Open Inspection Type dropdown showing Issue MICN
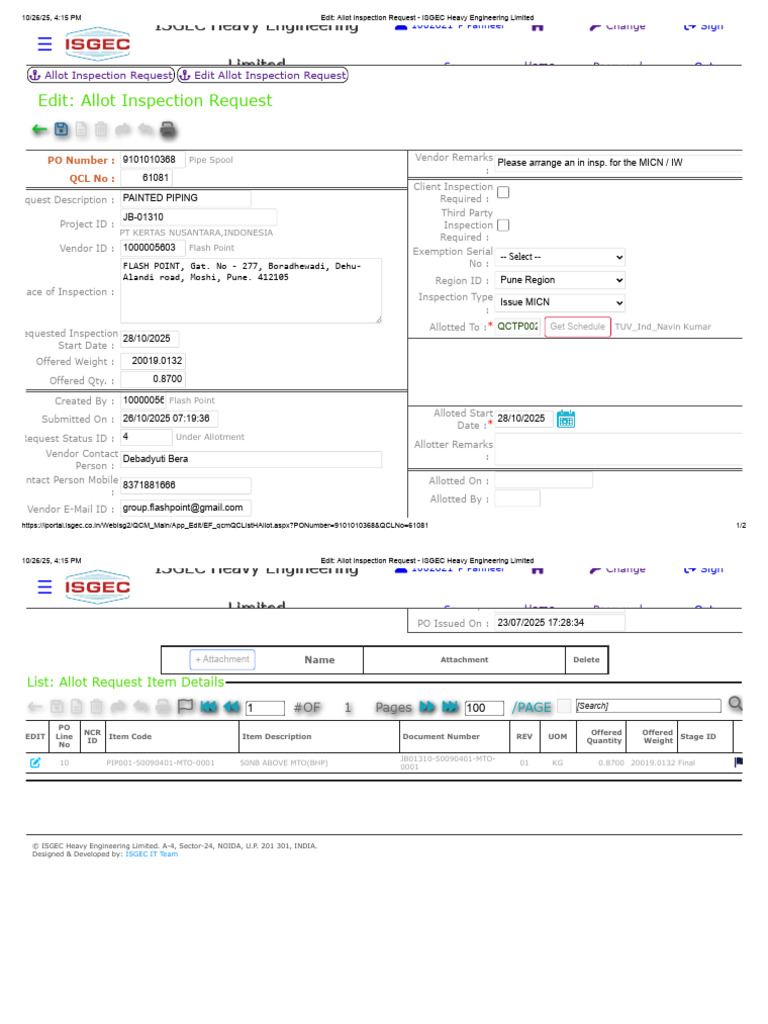 pyautogui.click(x=560, y=302)
